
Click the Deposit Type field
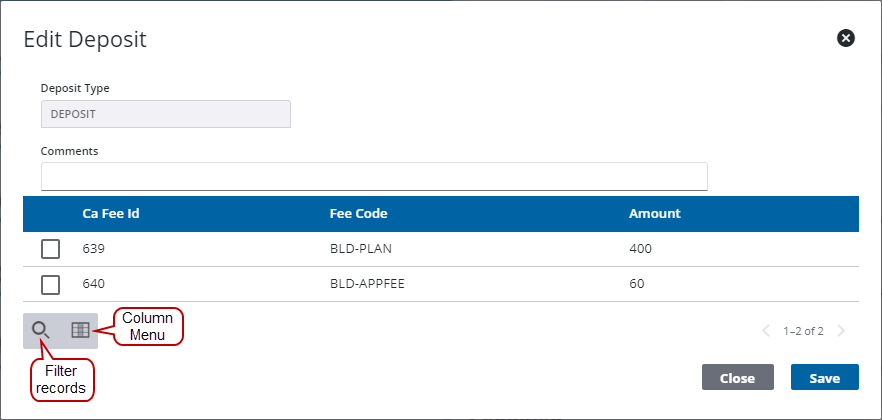pyautogui.click(x=165, y=114)
